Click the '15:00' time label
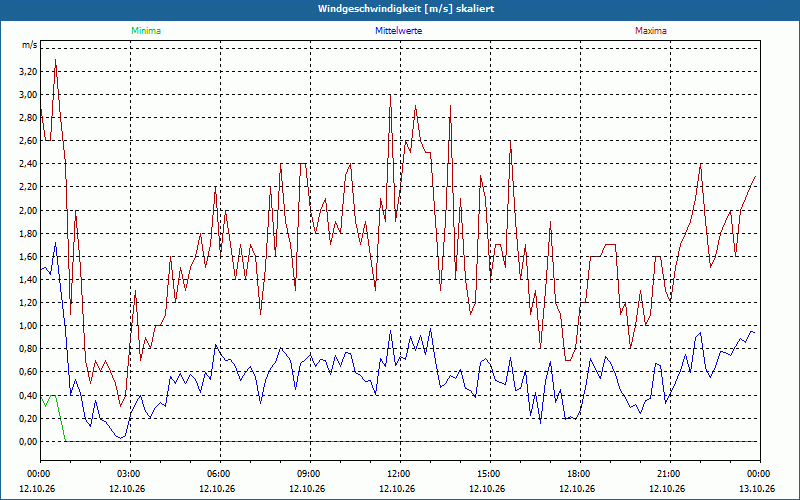Screen dimensions: 800x500 490,474
